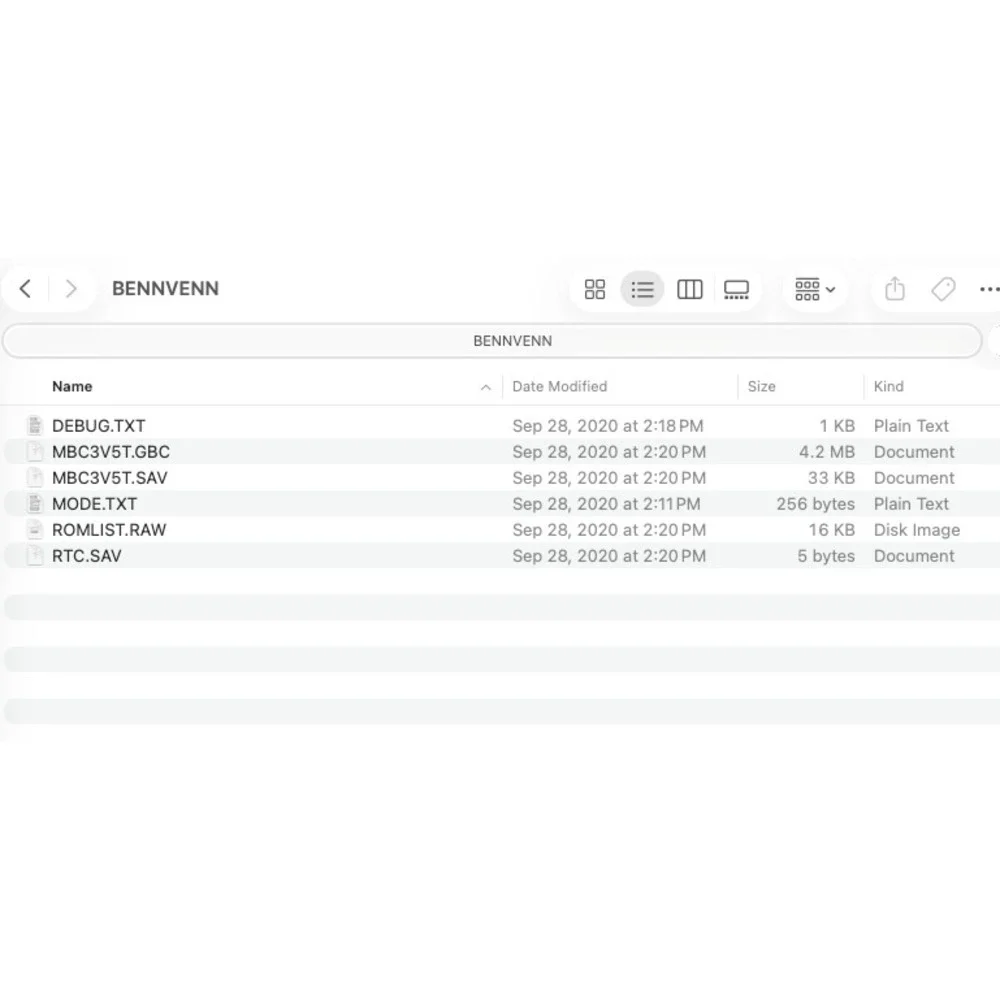The width and height of the screenshot is (1000, 1000).
Task: Click the MBC3V5T.SAV file icon
Action: (35, 478)
